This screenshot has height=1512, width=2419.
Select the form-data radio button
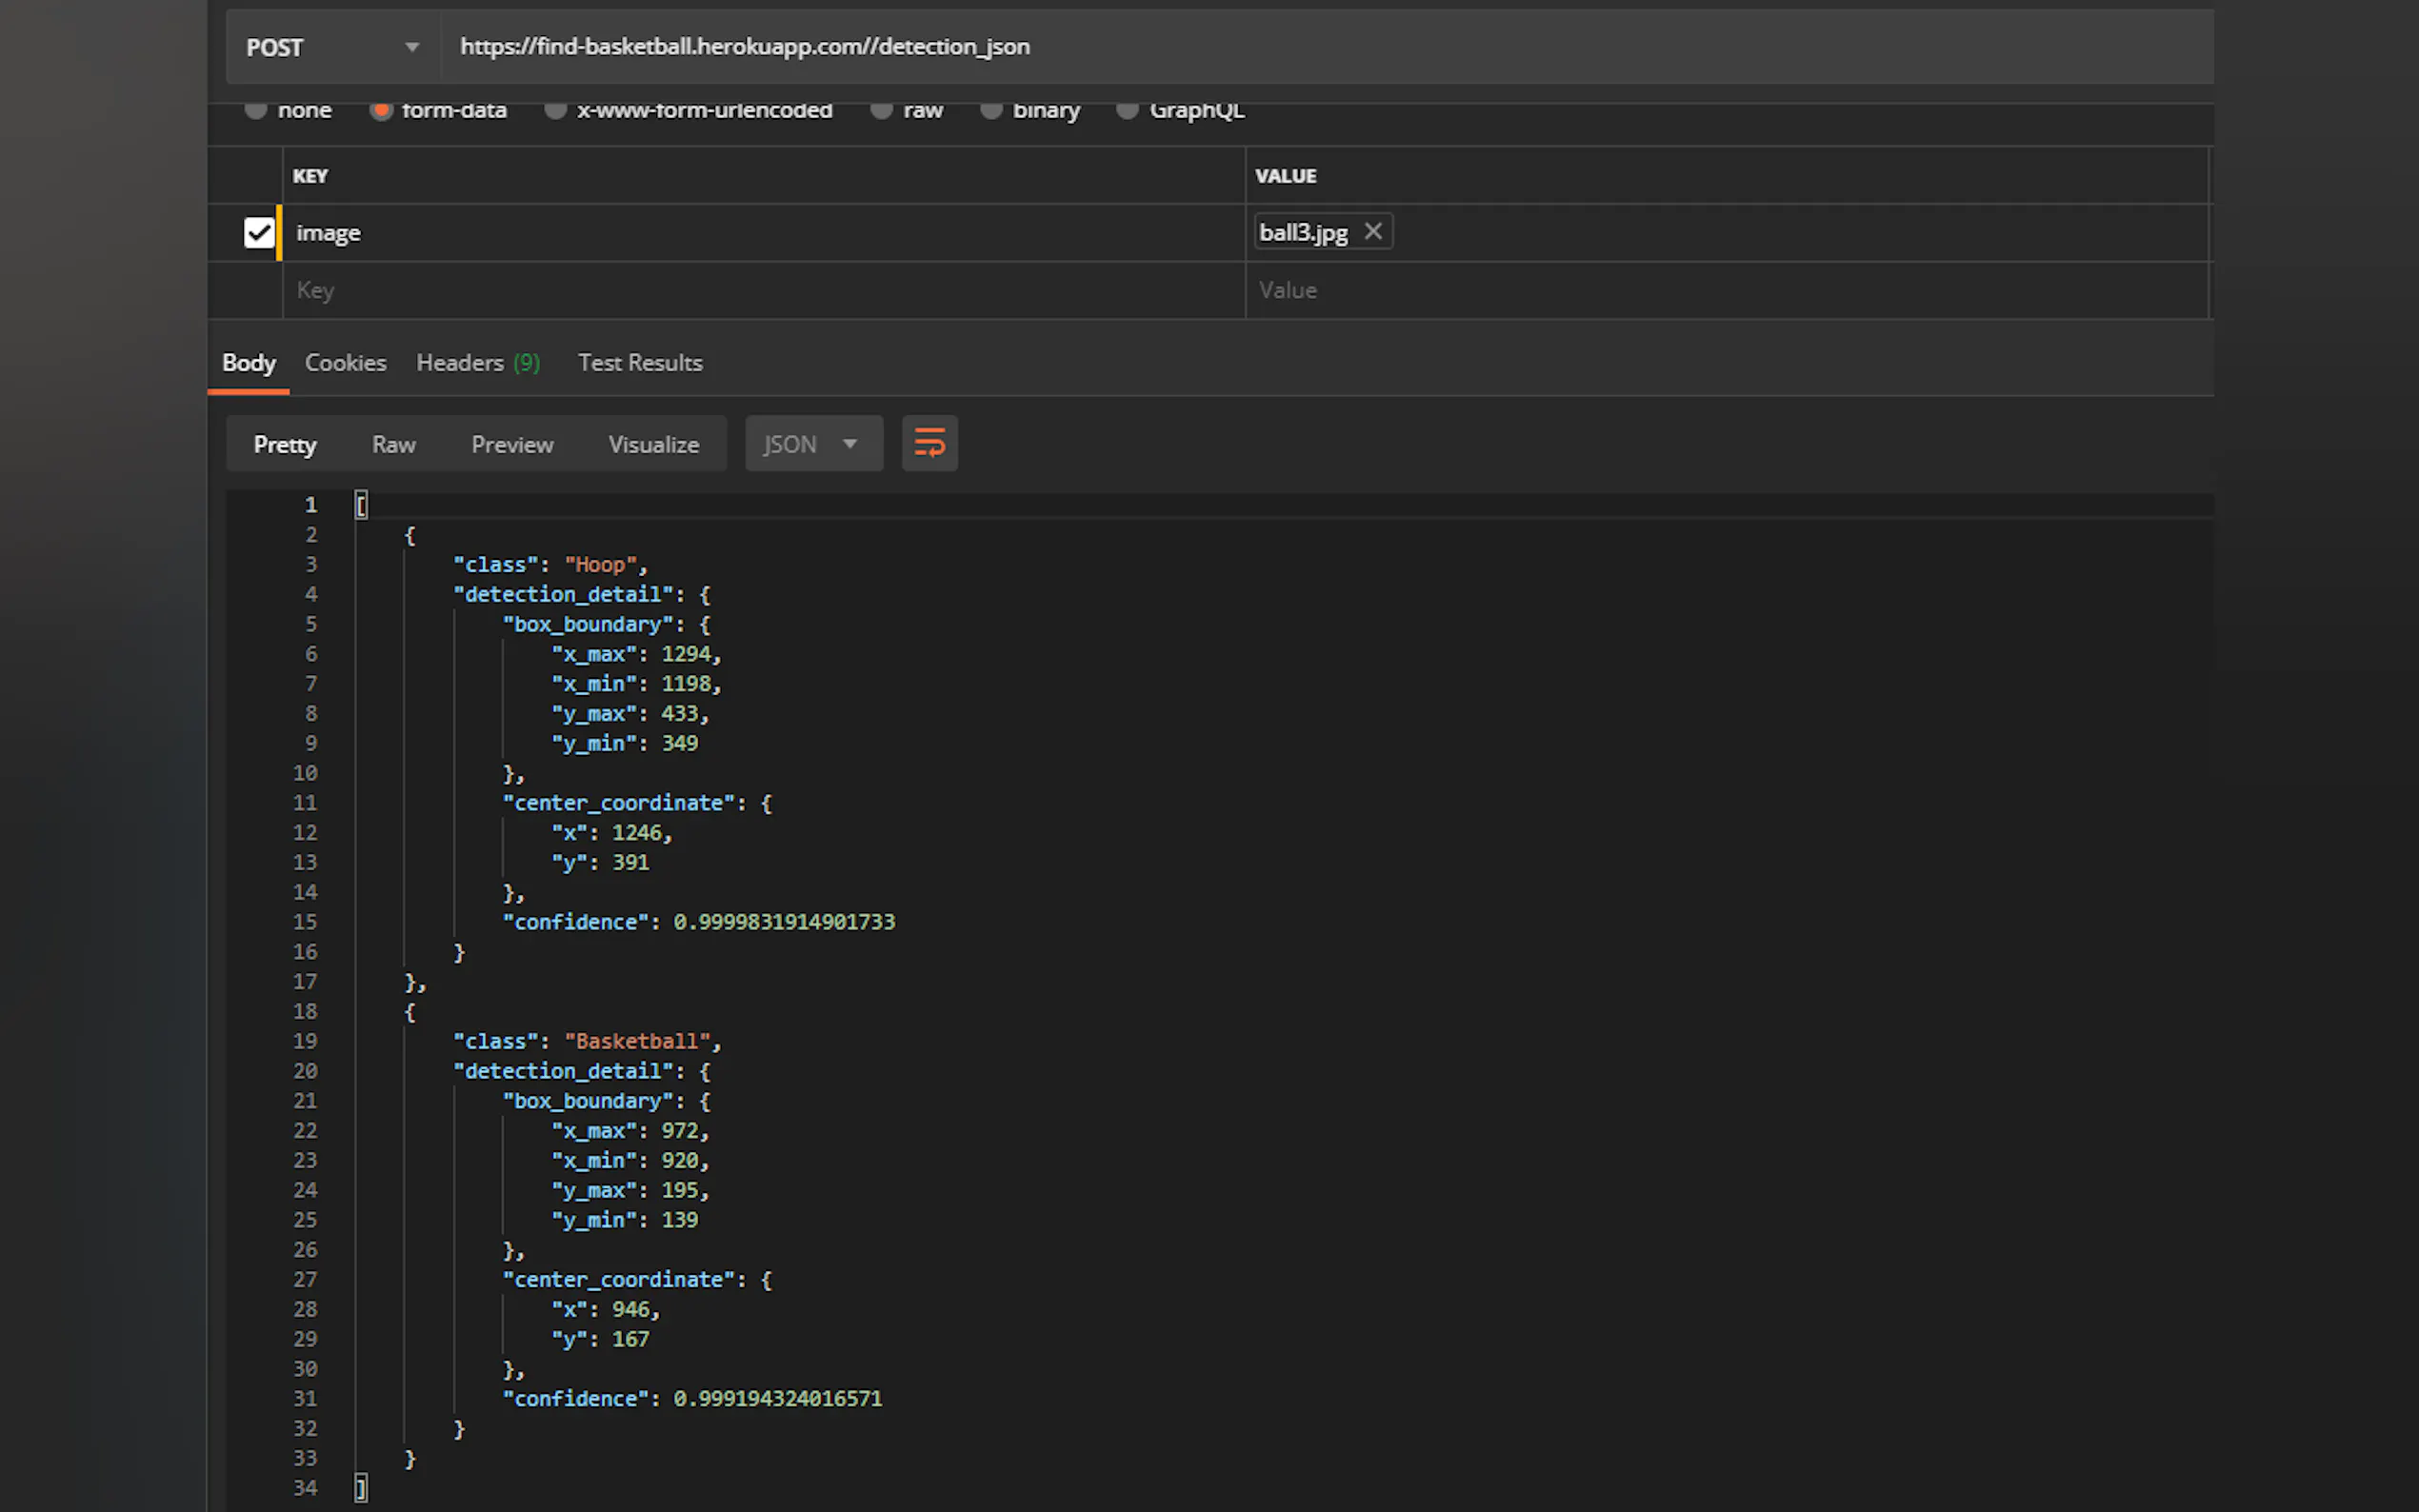pyautogui.click(x=381, y=110)
